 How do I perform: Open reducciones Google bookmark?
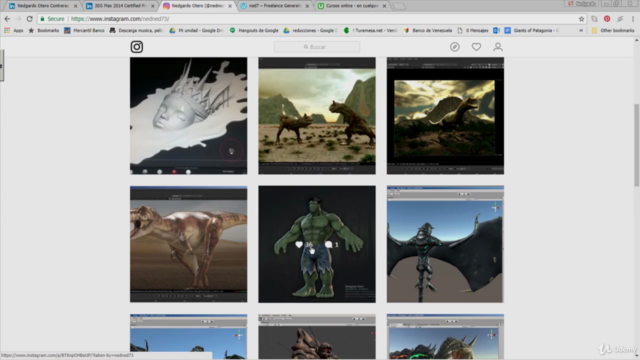point(311,31)
